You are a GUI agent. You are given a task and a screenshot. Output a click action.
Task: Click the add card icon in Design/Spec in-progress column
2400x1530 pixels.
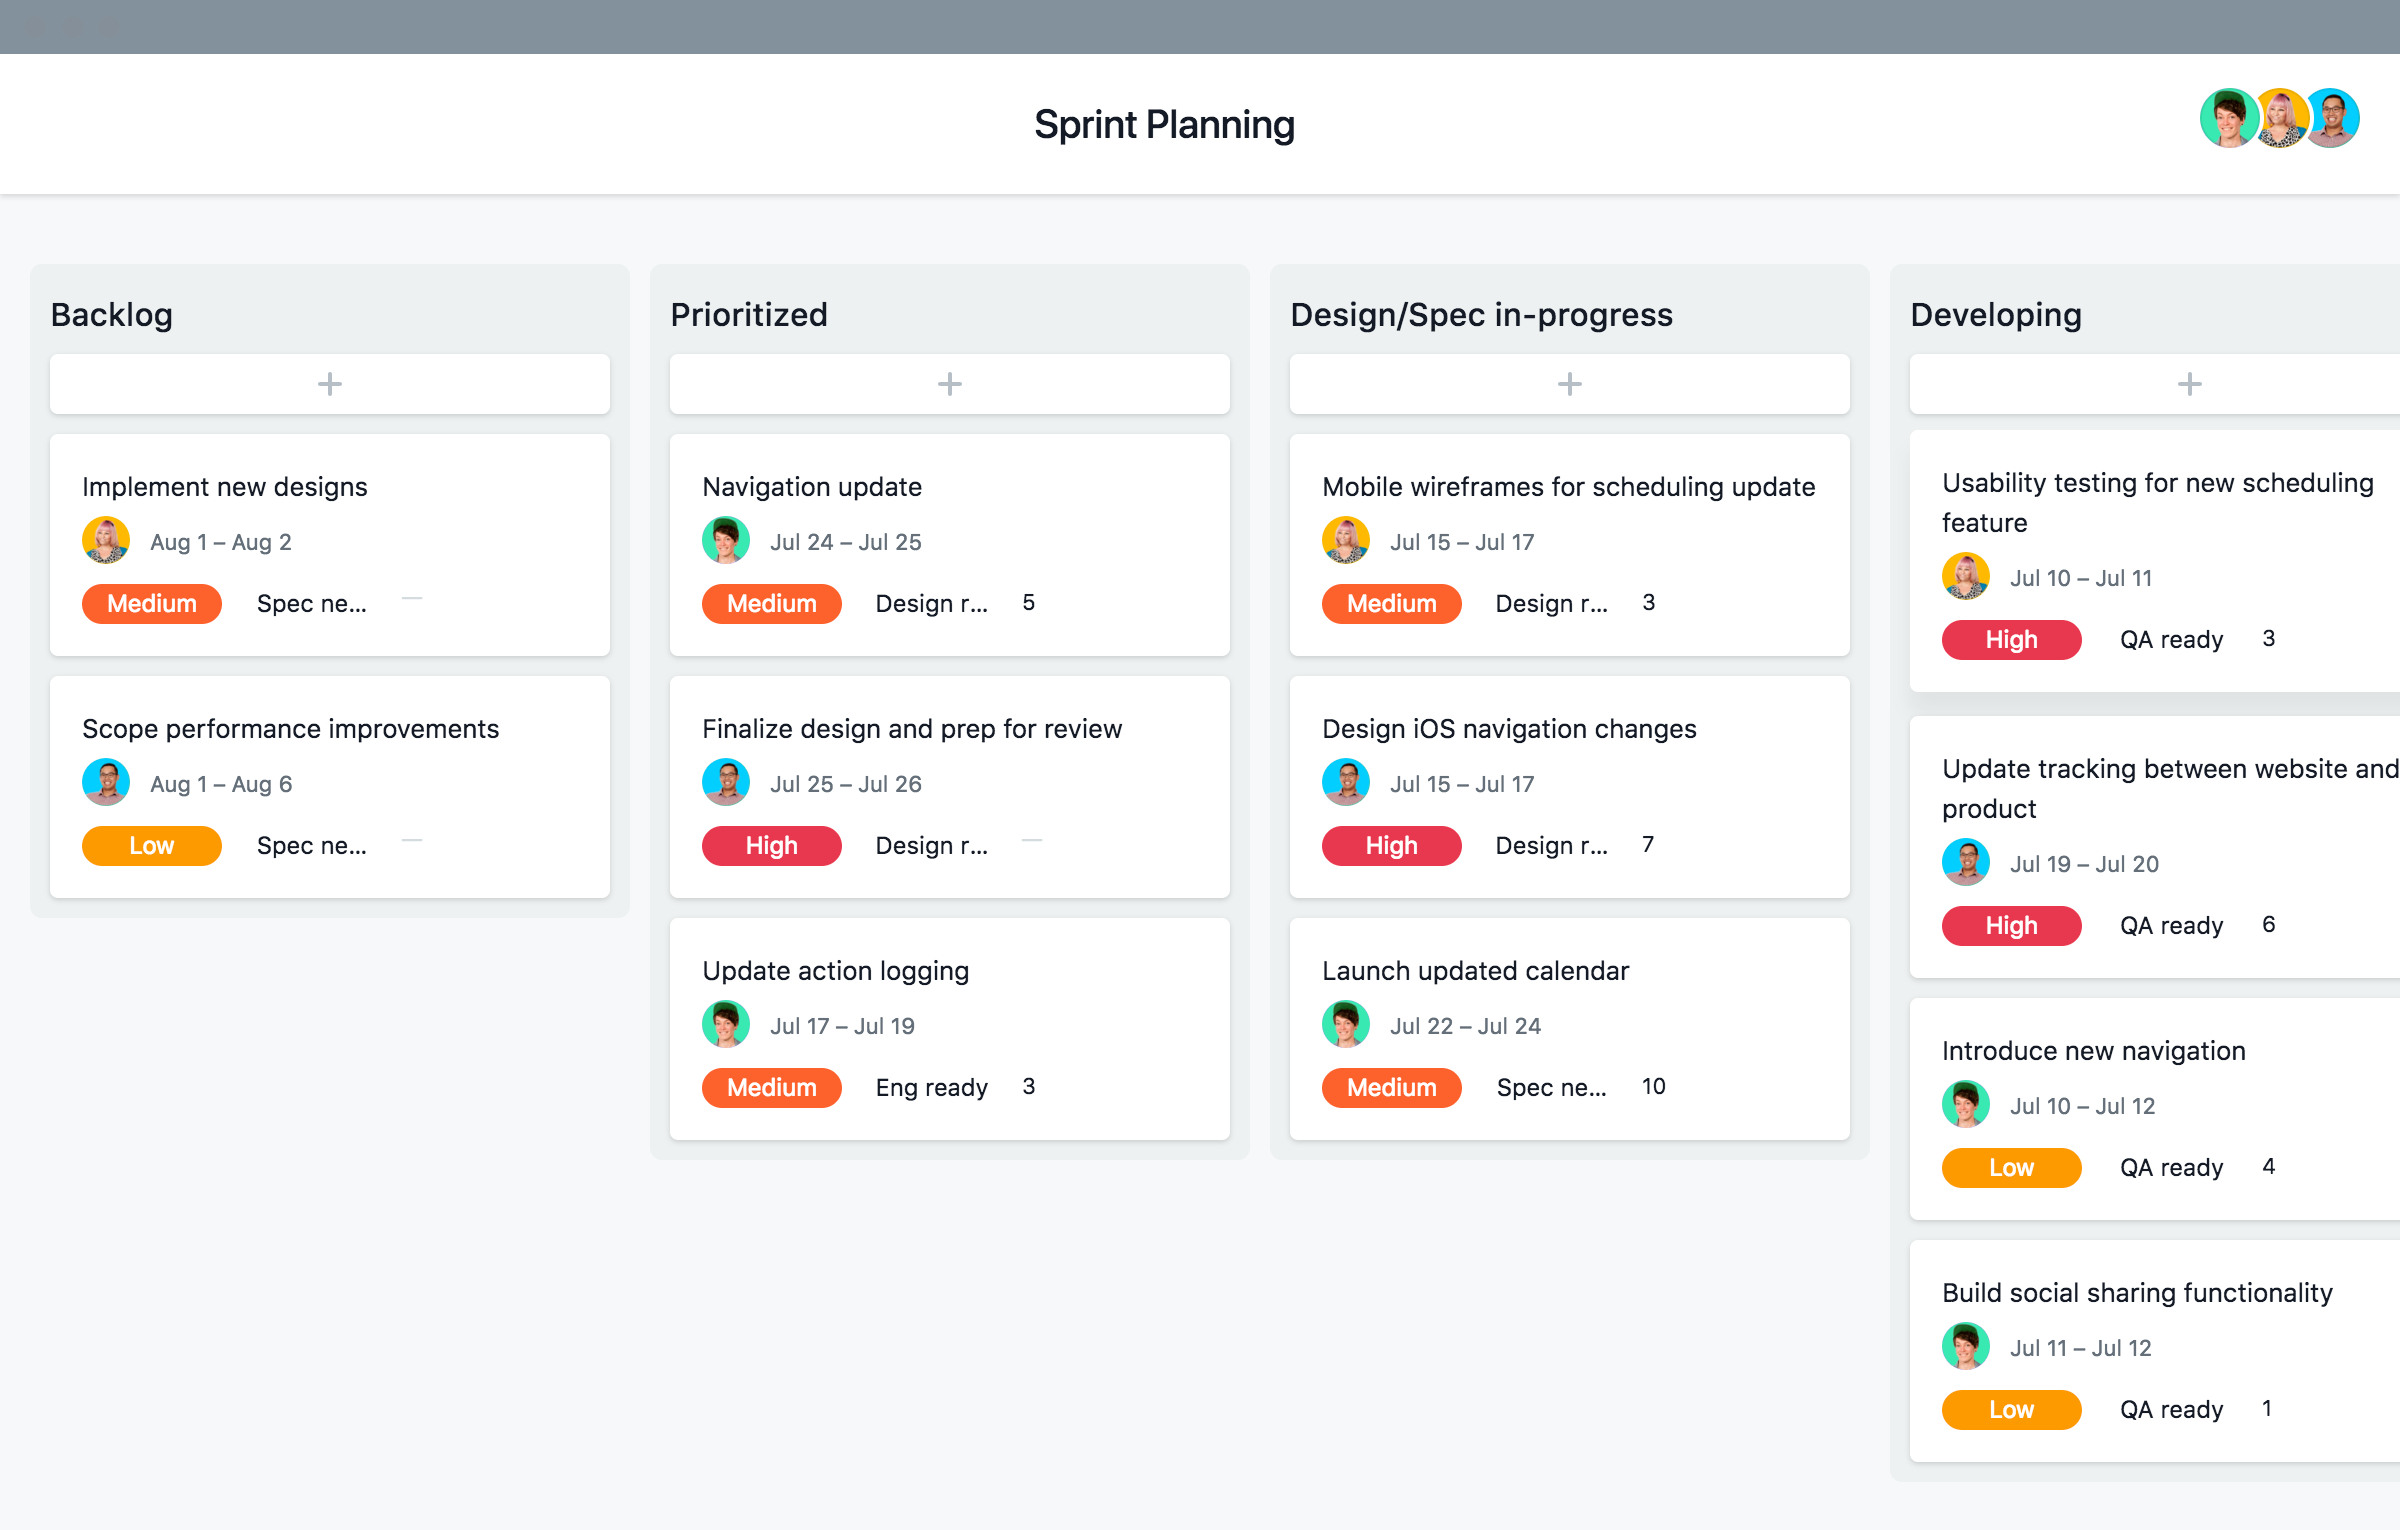click(1569, 383)
